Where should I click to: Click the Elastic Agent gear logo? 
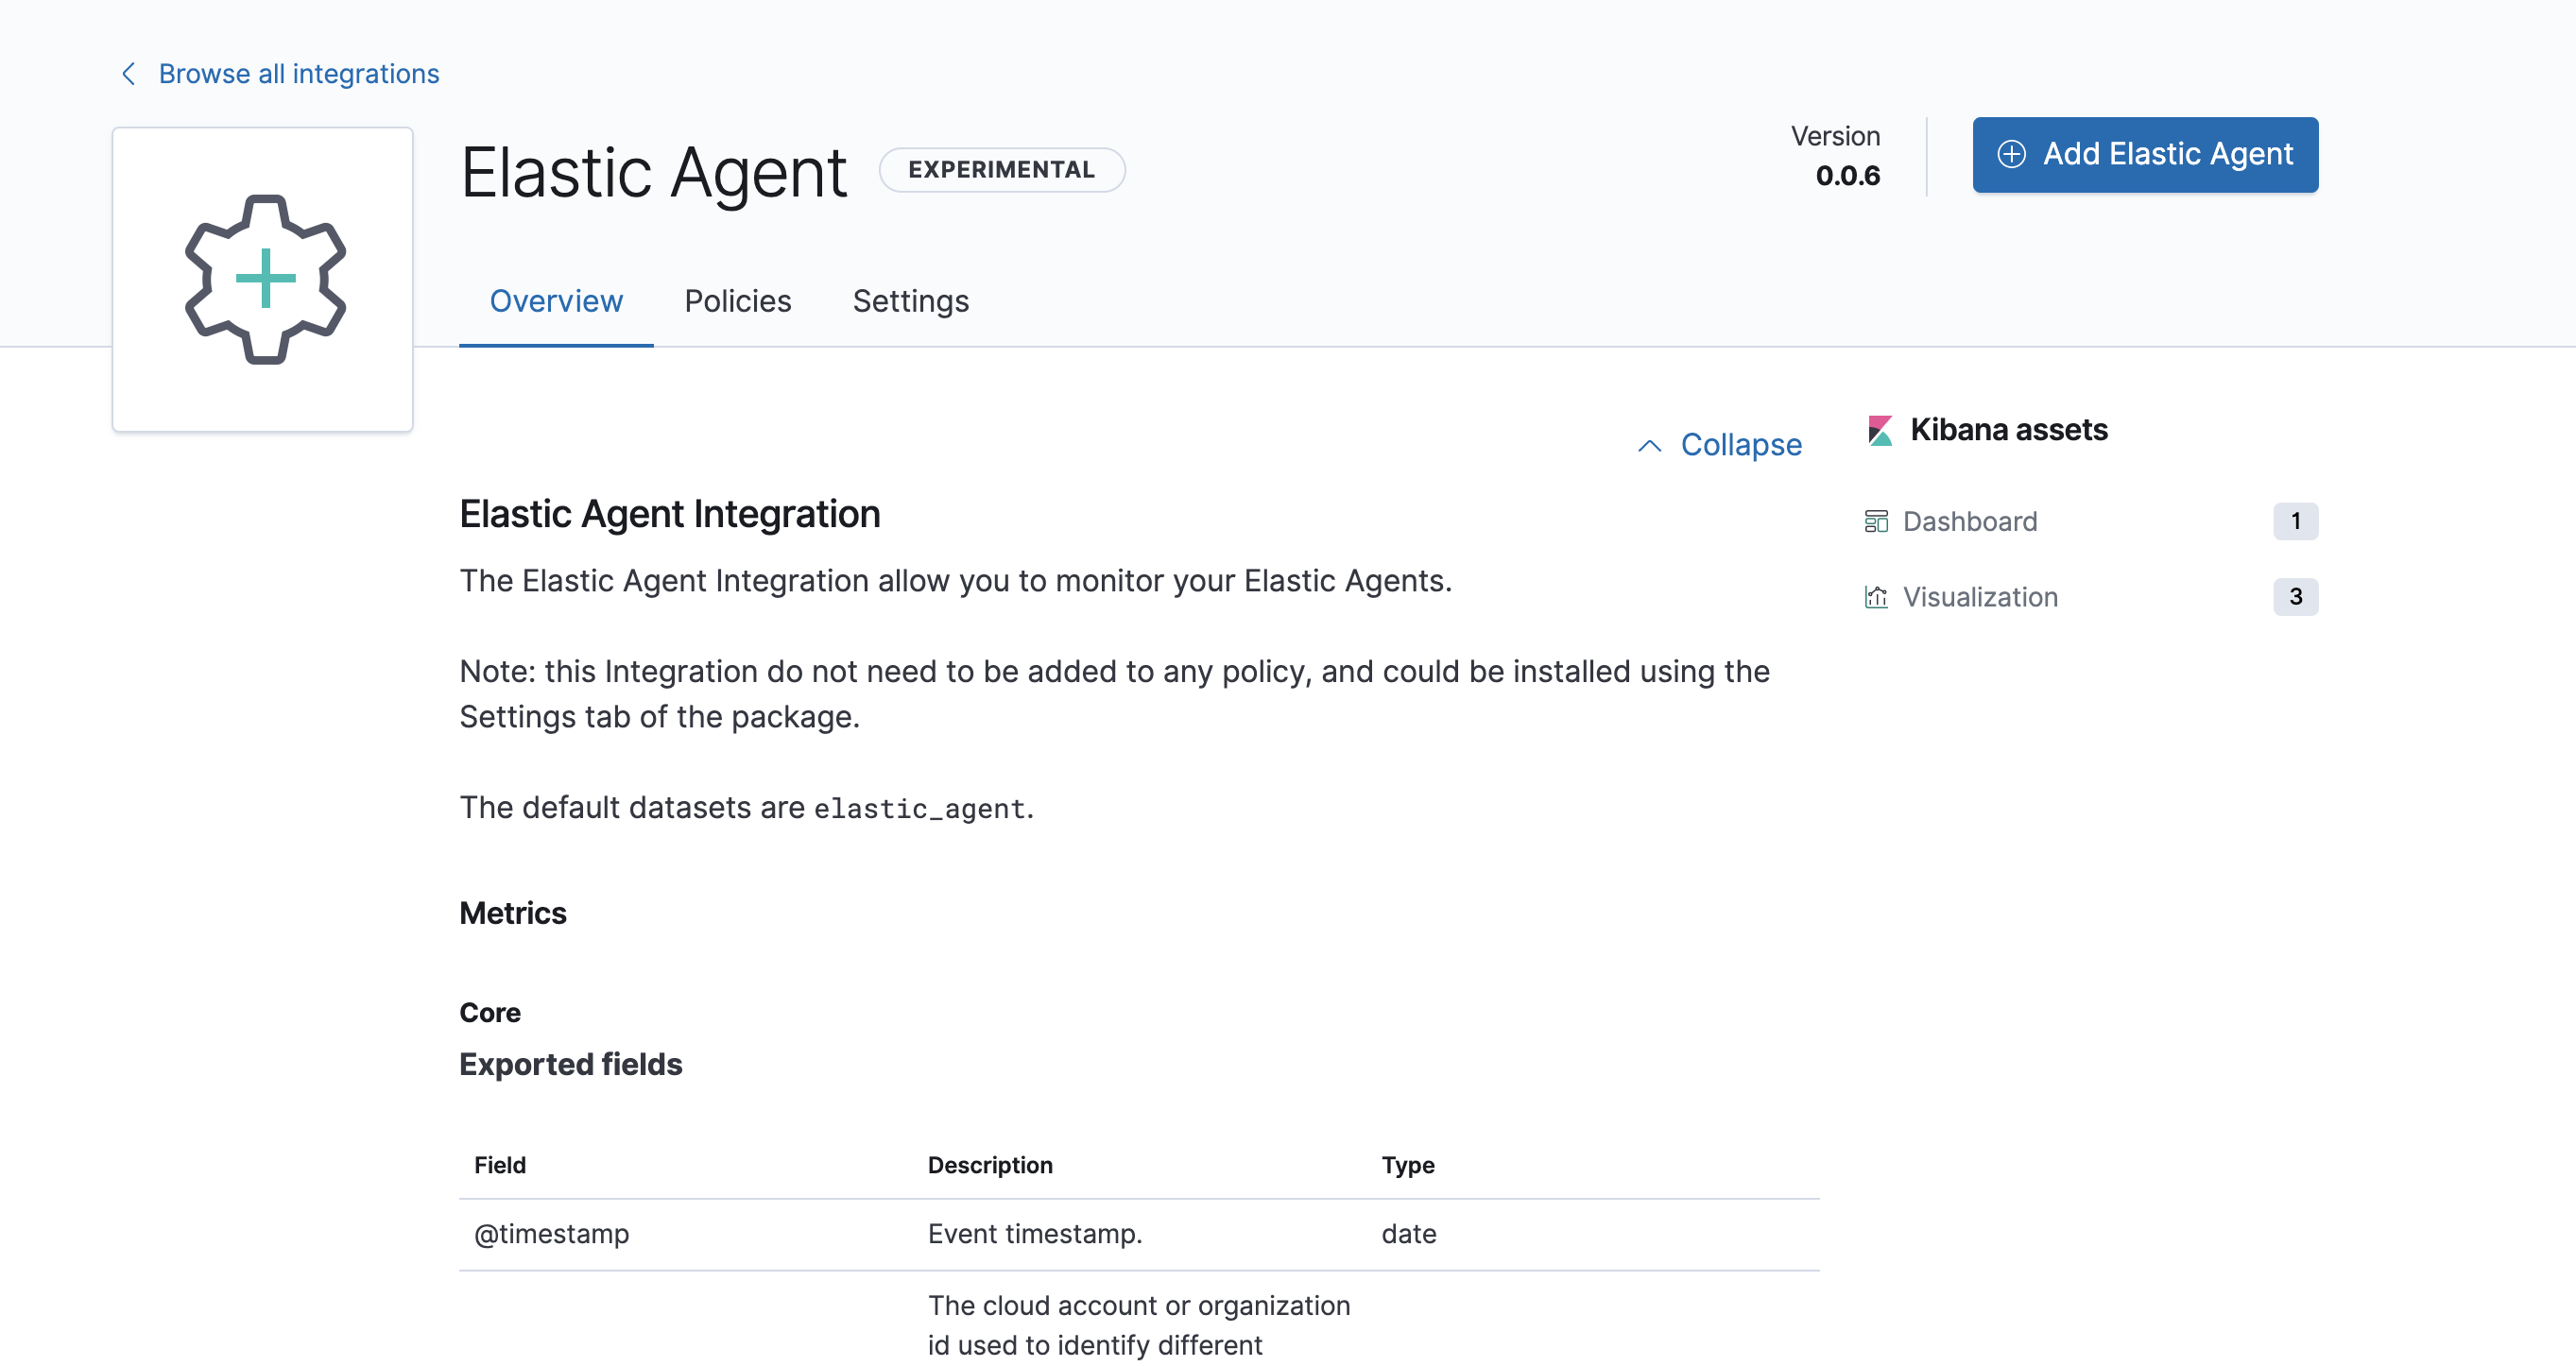pos(265,279)
